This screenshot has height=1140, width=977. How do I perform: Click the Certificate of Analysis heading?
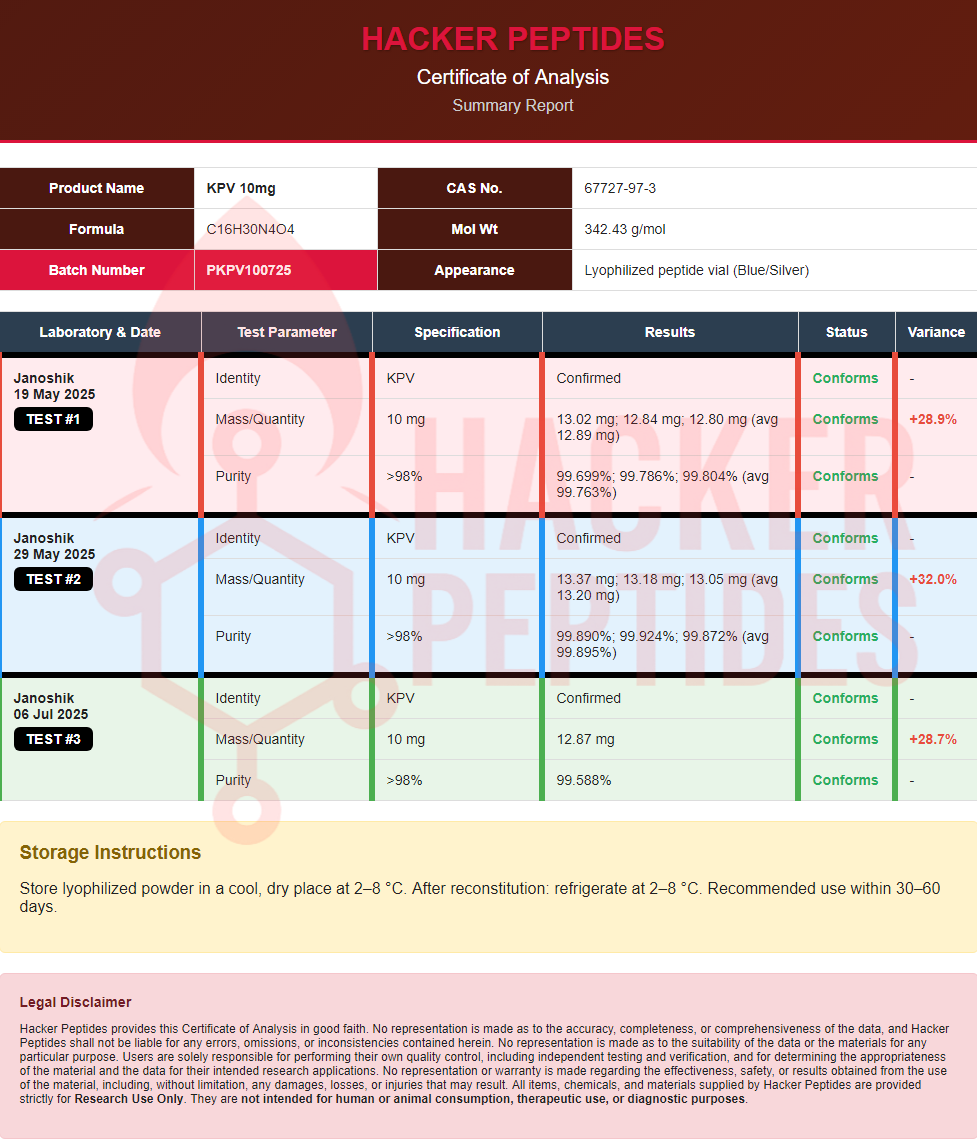coord(512,77)
